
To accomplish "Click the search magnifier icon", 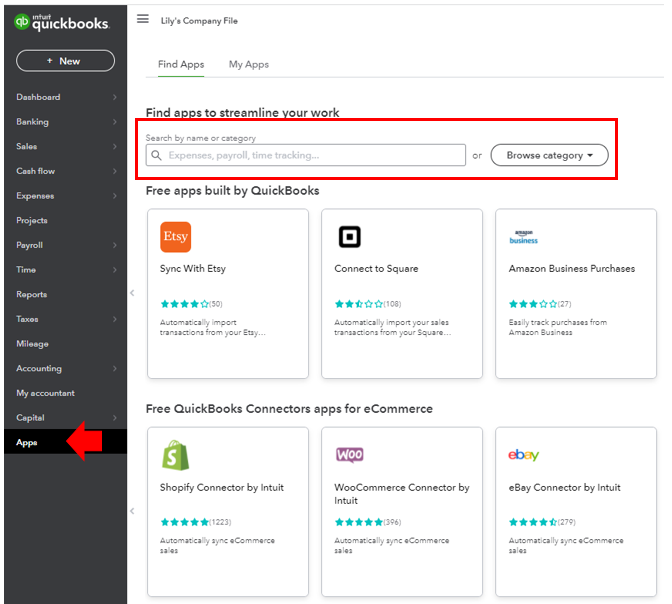I will click(156, 155).
